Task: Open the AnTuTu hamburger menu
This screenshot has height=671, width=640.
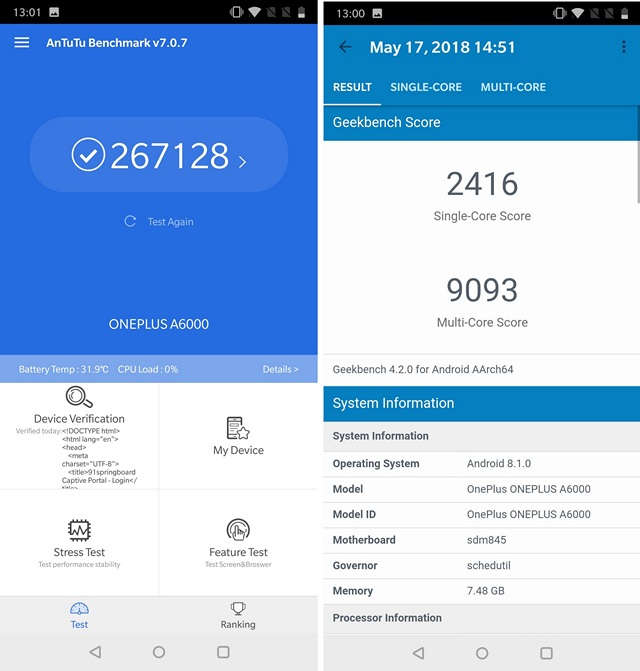Action: 22,42
